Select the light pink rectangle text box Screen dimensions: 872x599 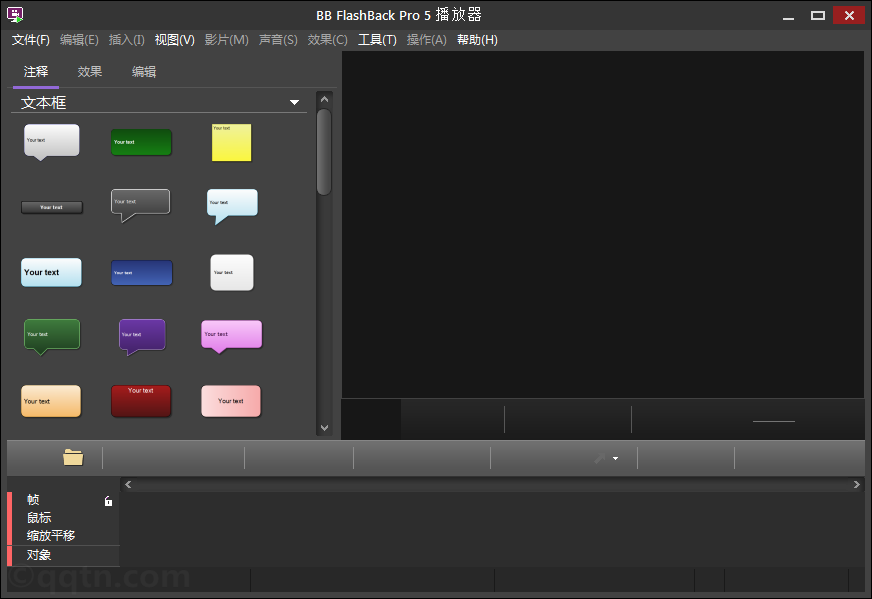click(x=231, y=401)
